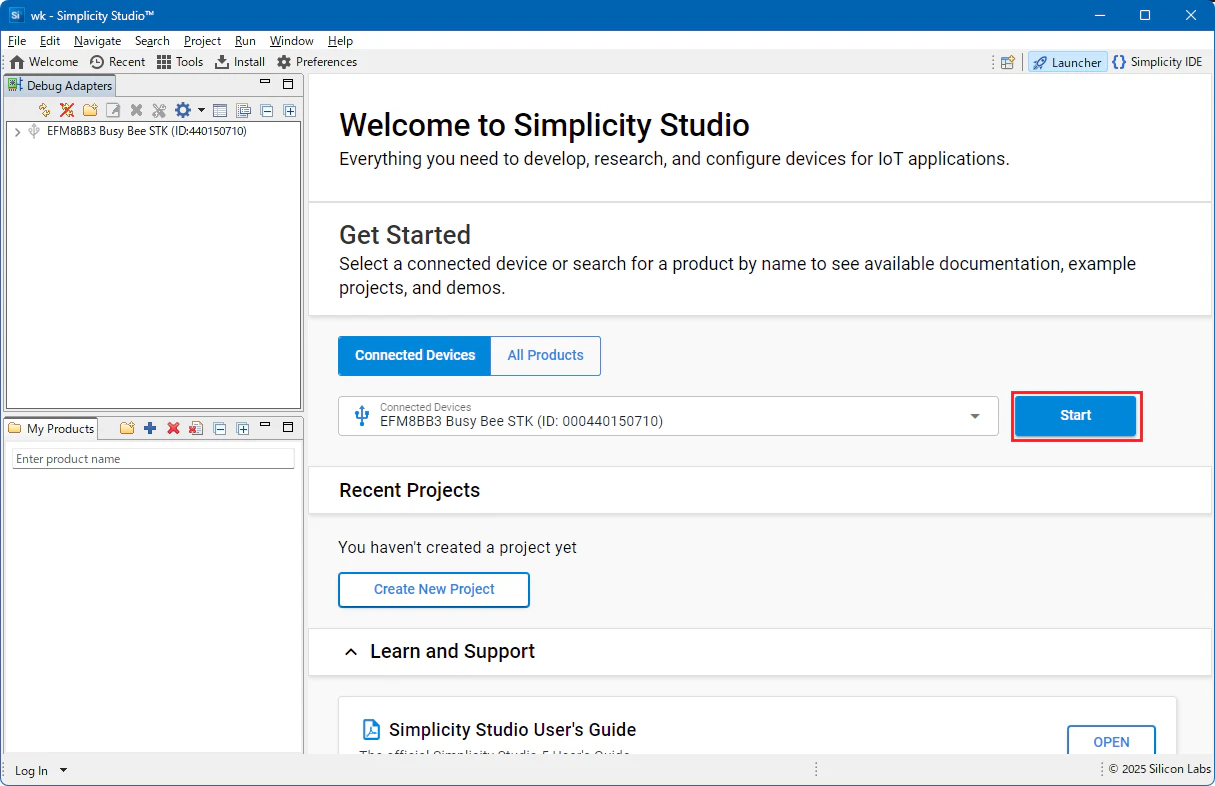Collapse all in Debug Adapters panel

coord(266,110)
